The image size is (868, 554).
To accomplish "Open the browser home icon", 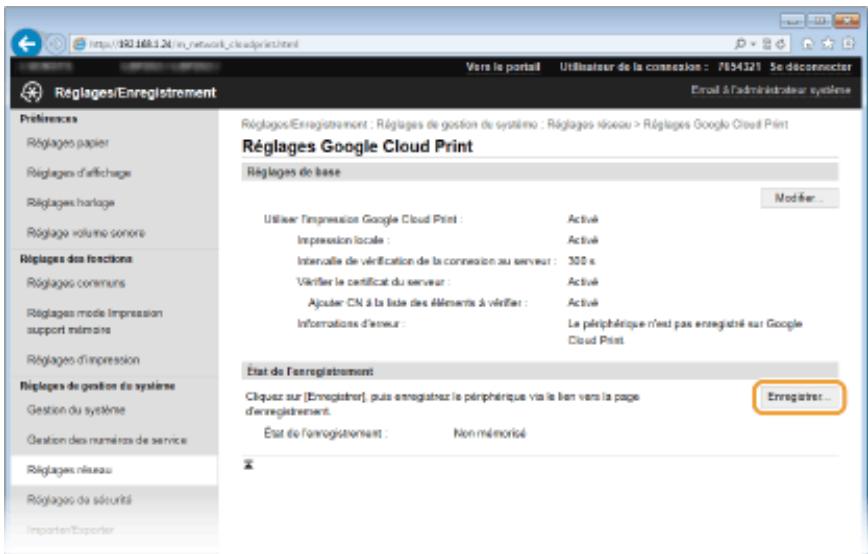I will pyautogui.click(x=808, y=44).
